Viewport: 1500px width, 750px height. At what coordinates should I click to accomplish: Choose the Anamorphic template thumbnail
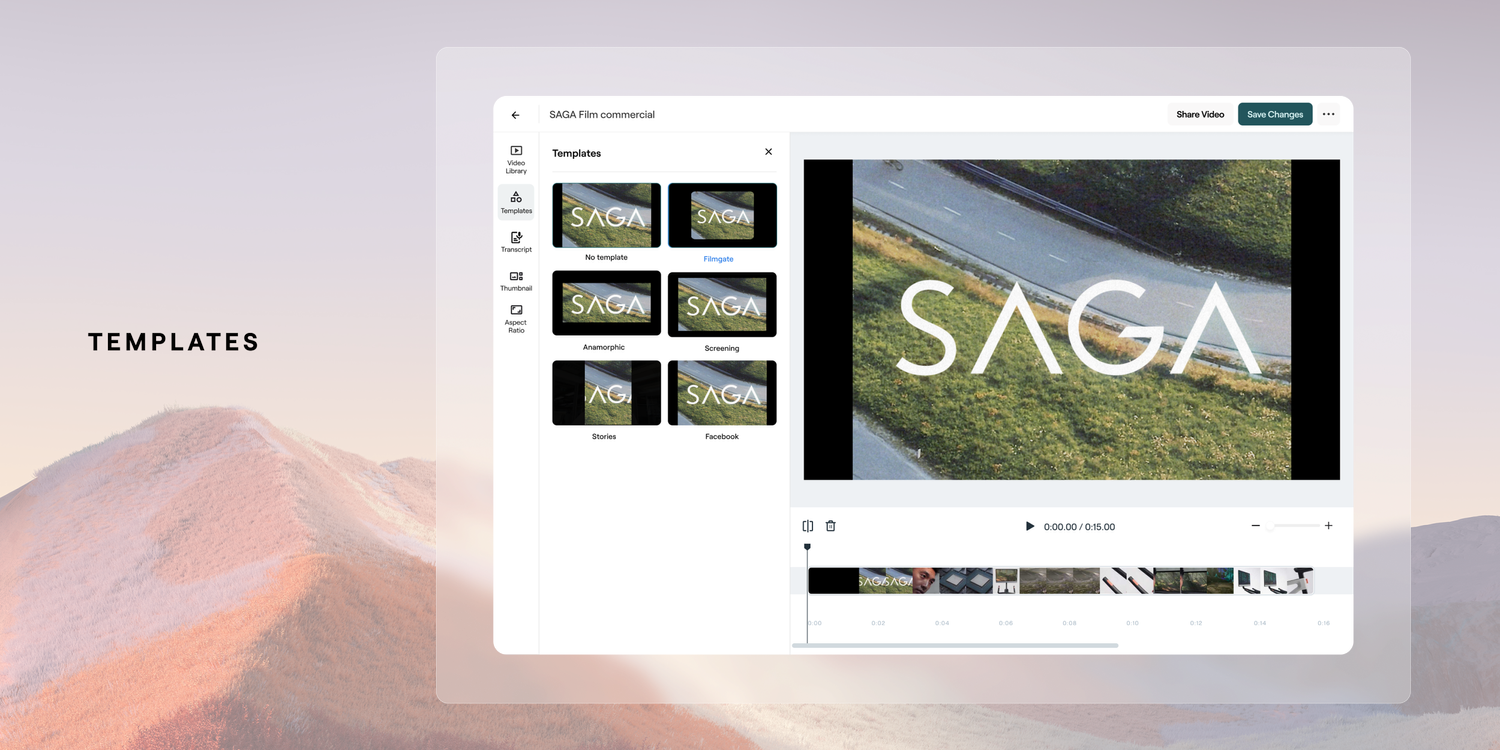(x=606, y=303)
